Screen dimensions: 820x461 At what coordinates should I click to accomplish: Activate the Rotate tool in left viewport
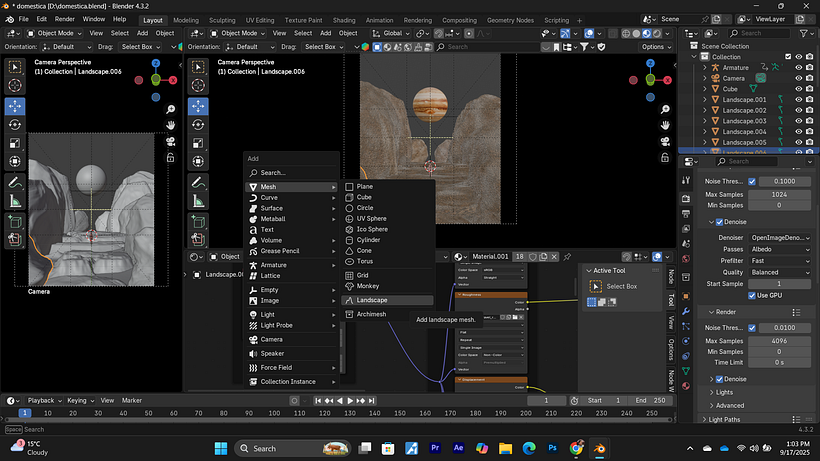(15, 125)
